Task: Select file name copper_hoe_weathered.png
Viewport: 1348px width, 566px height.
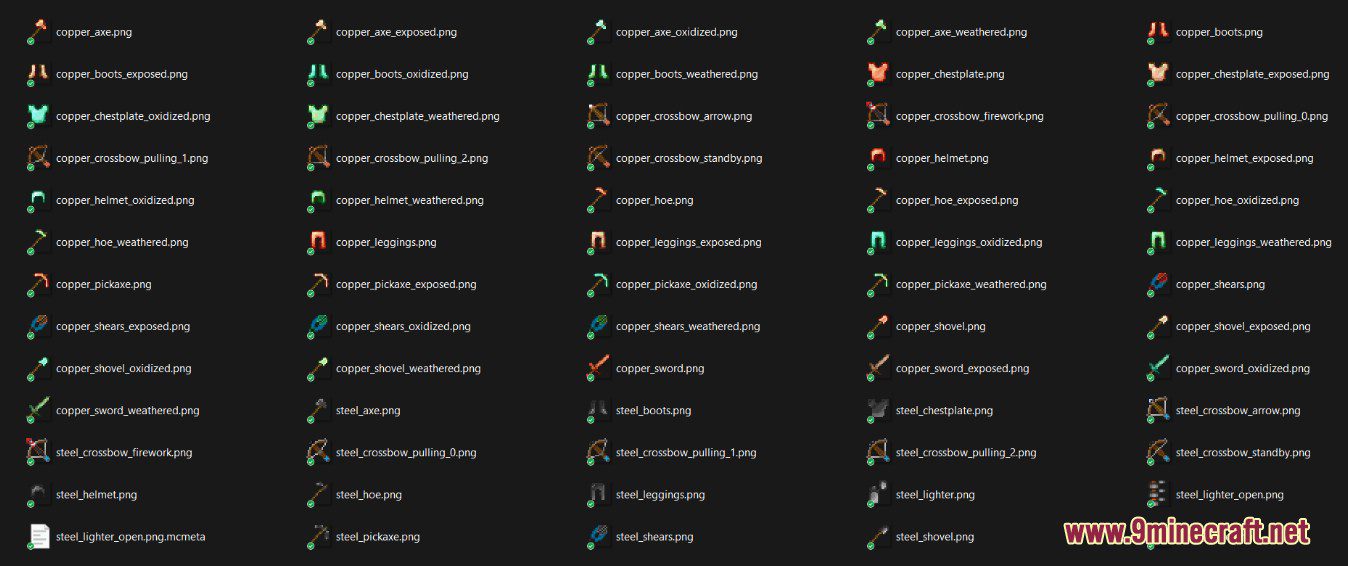Action: 122,242
